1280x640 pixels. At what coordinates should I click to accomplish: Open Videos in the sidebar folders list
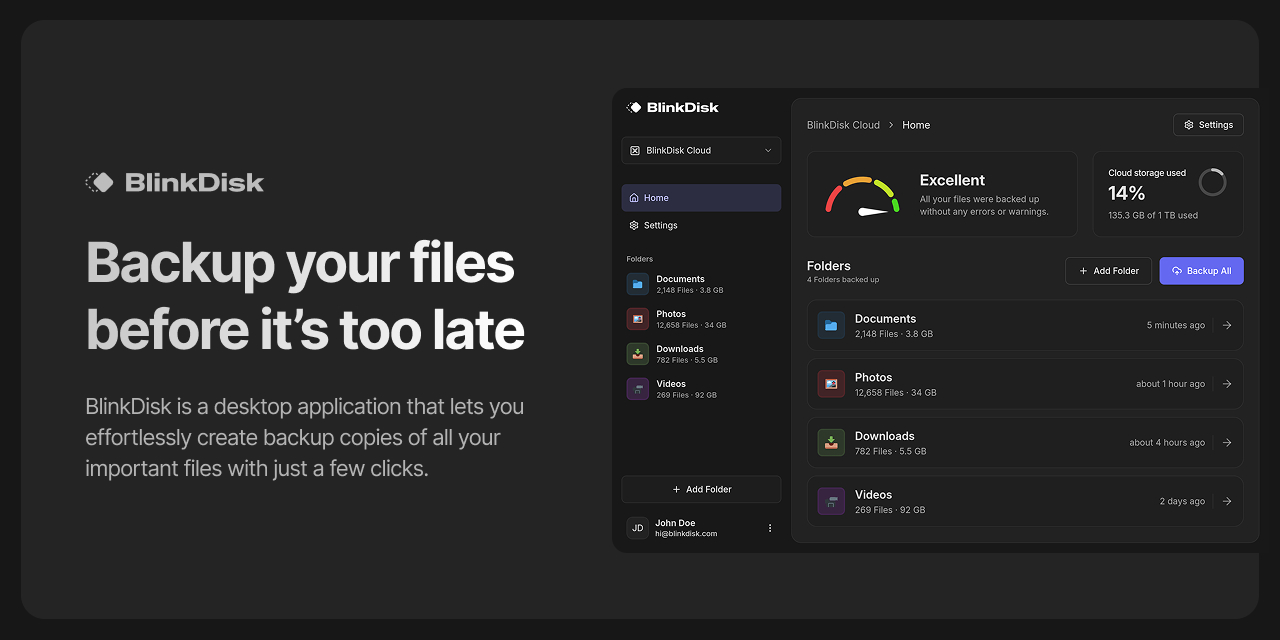(x=701, y=389)
